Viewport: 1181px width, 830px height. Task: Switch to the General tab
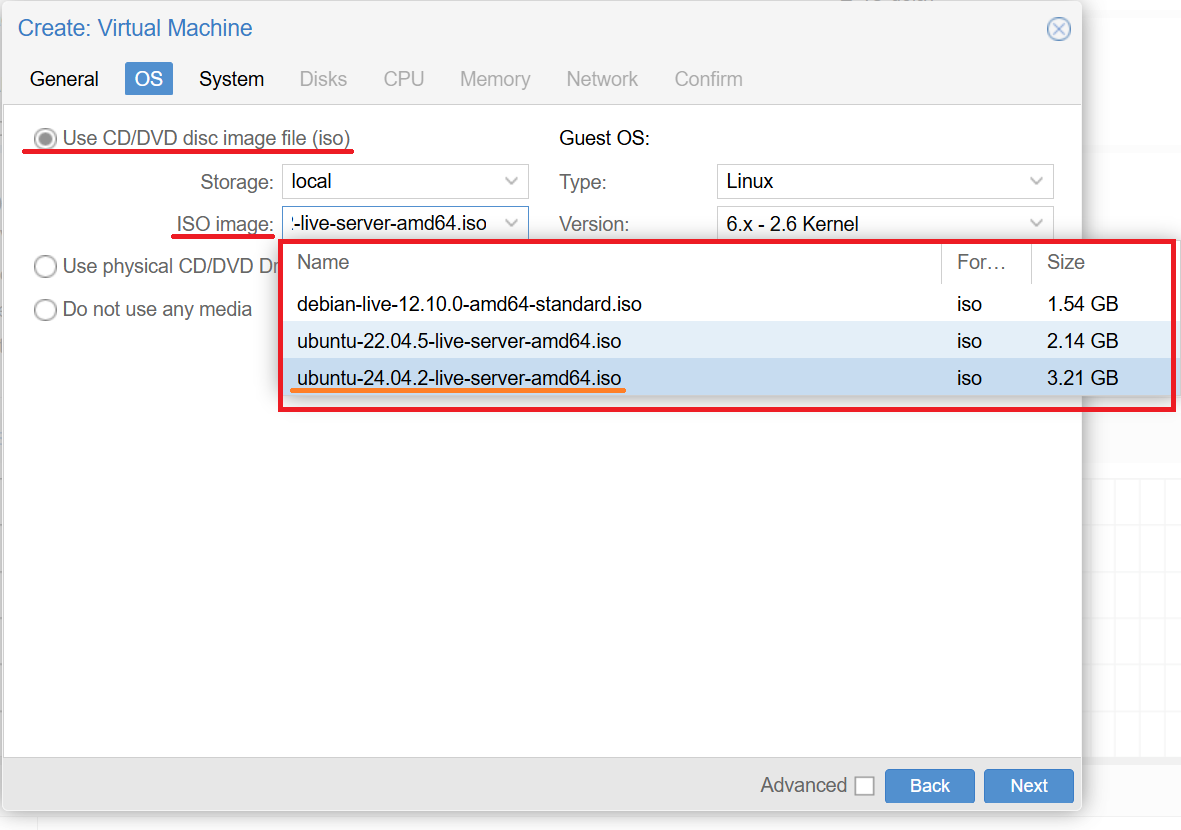pos(64,79)
